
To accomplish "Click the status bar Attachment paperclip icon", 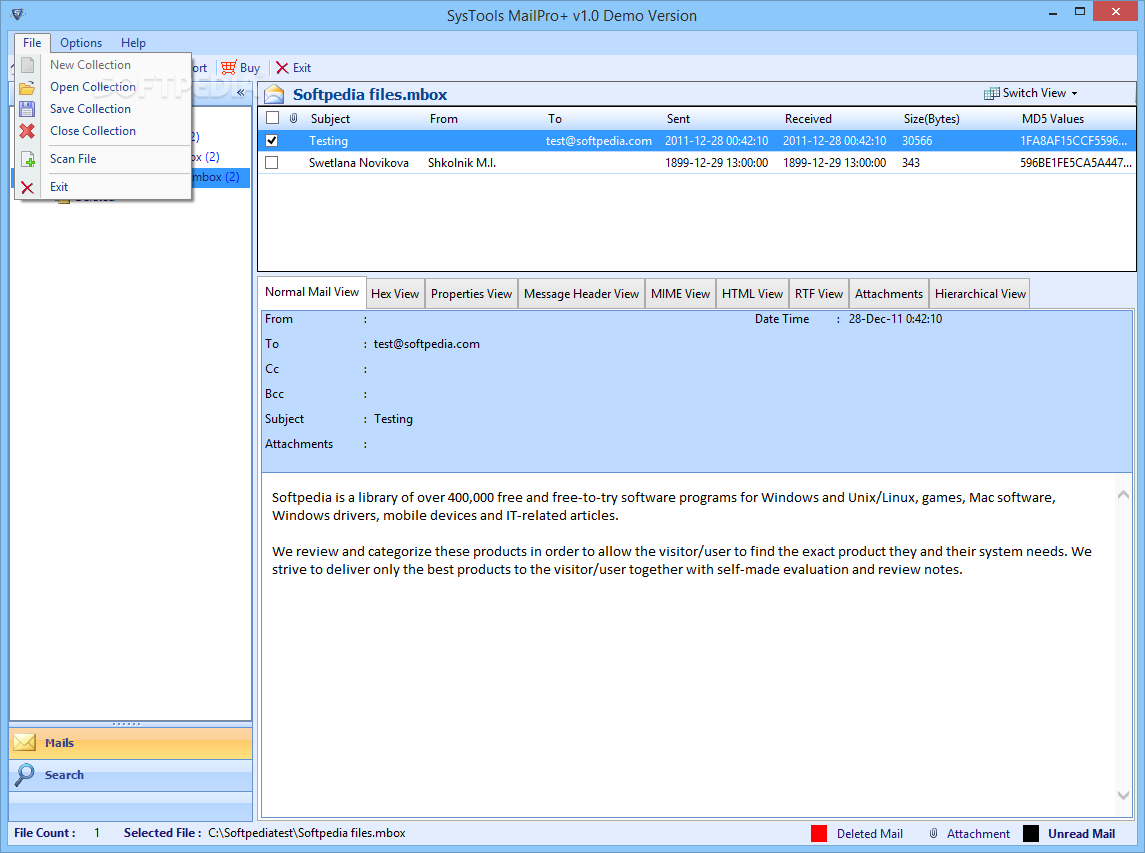I will click(933, 833).
